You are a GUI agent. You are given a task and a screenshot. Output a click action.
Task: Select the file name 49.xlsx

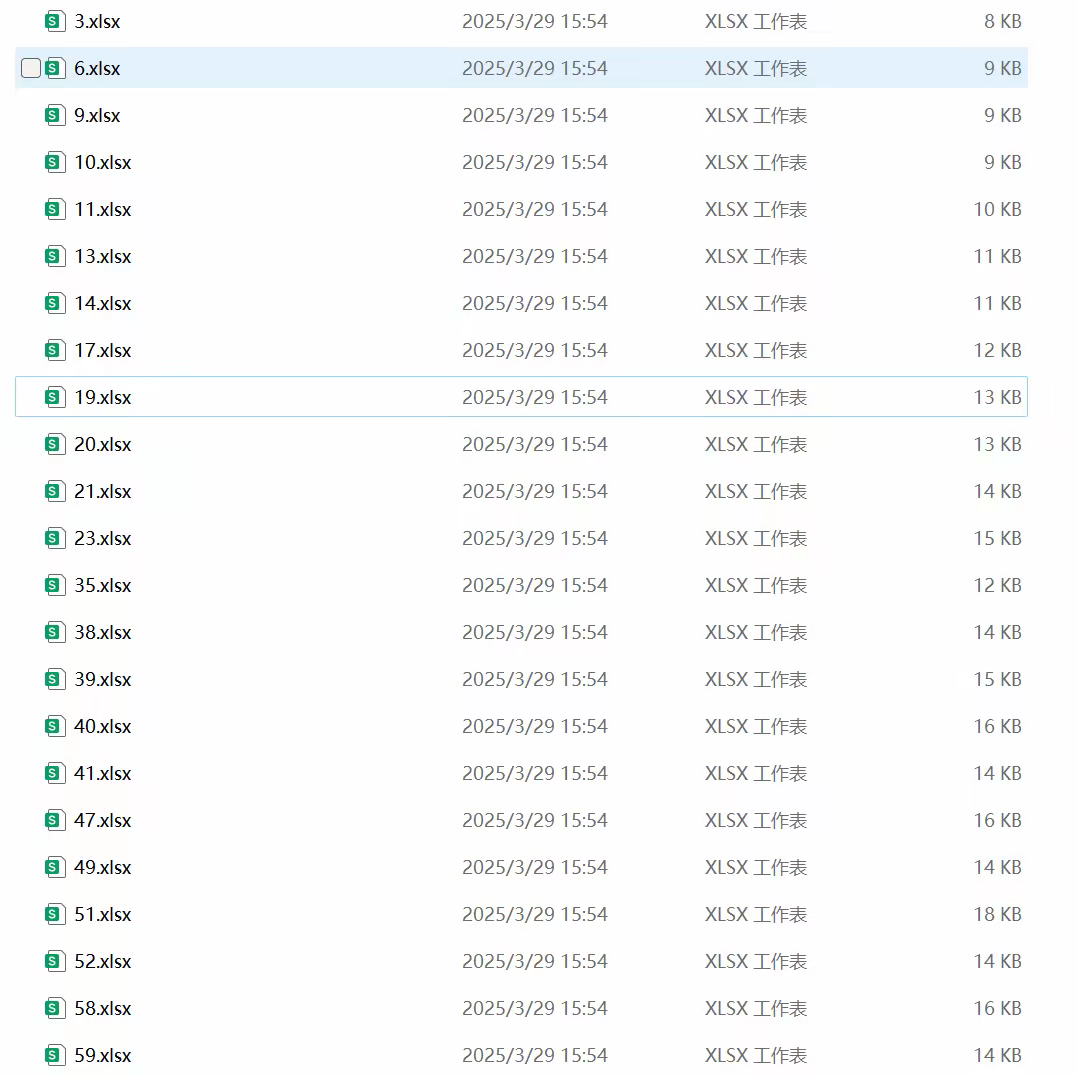click(102, 868)
